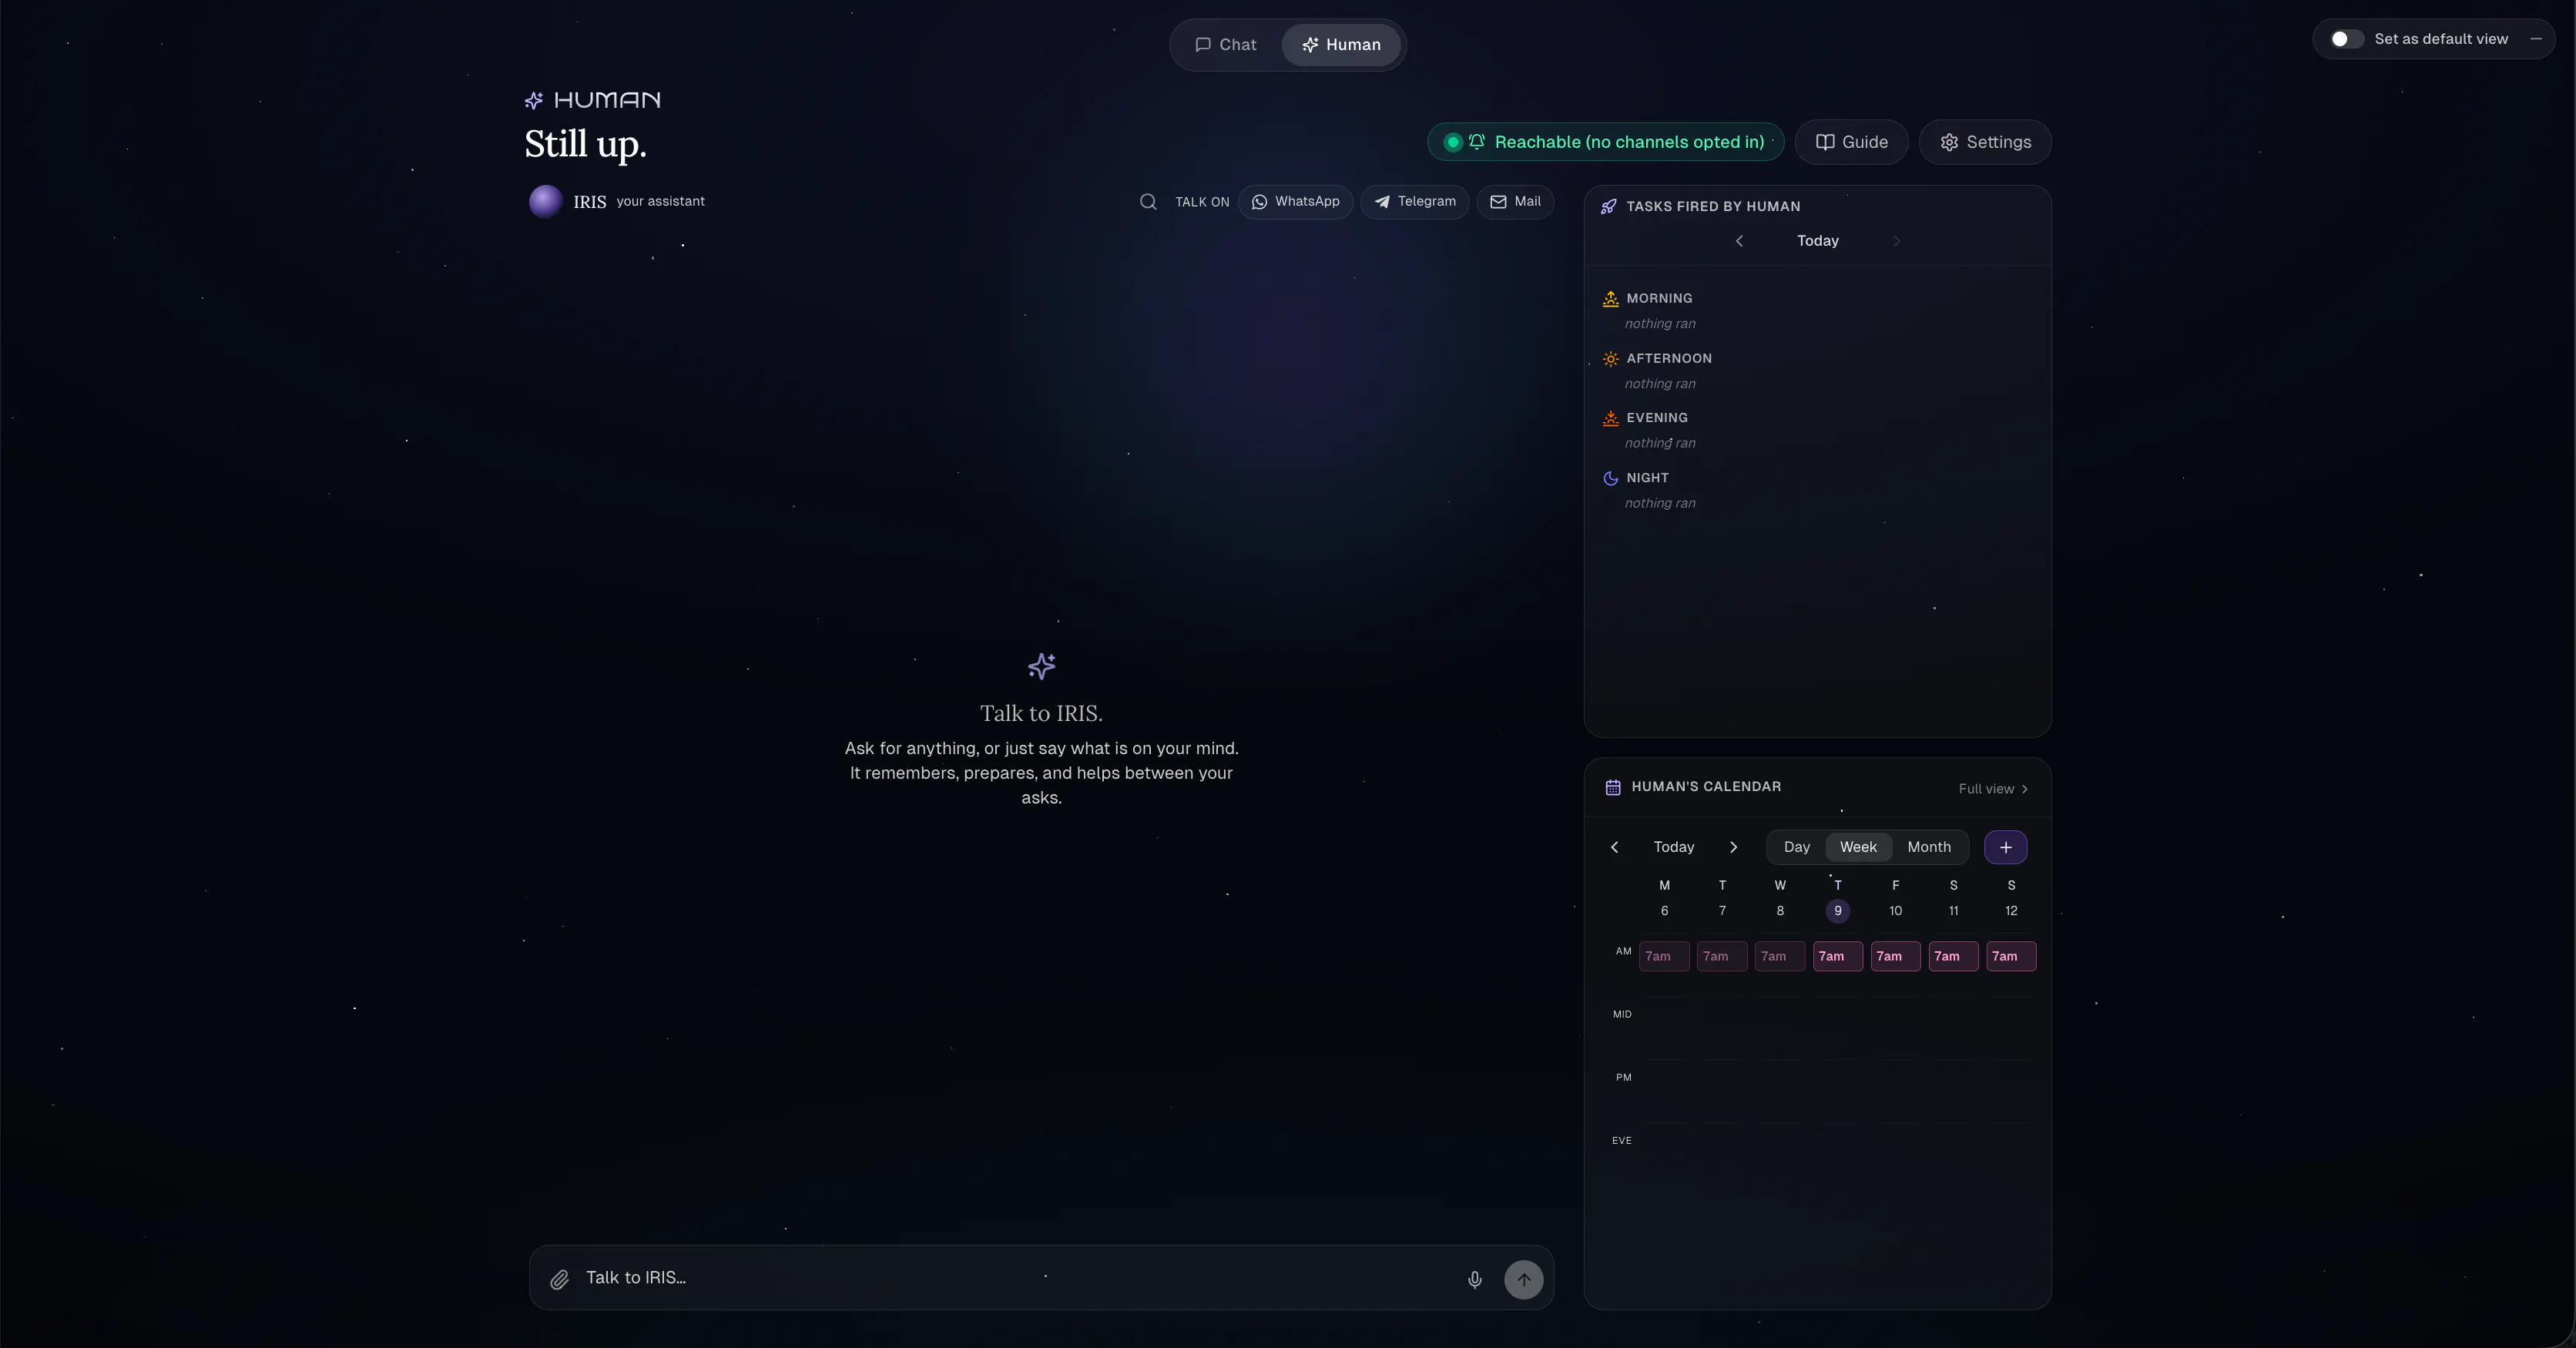
Task: Start voice input with microphone
Action: click(x=1475, y=1279)
